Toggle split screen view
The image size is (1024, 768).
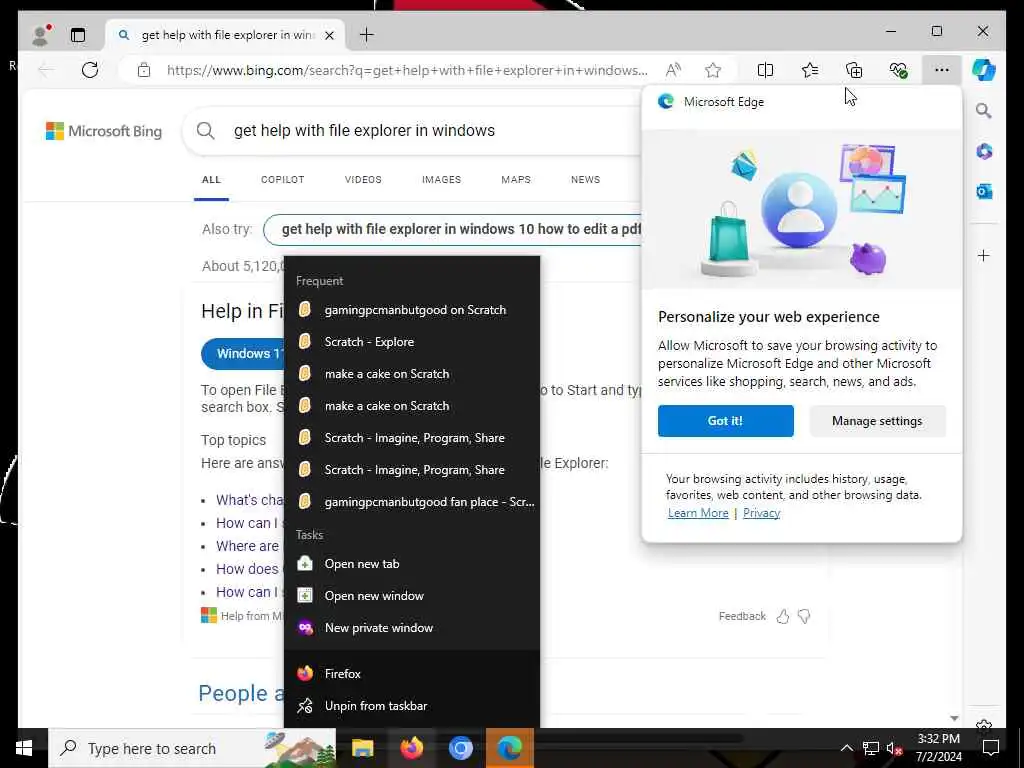point(765,70)
